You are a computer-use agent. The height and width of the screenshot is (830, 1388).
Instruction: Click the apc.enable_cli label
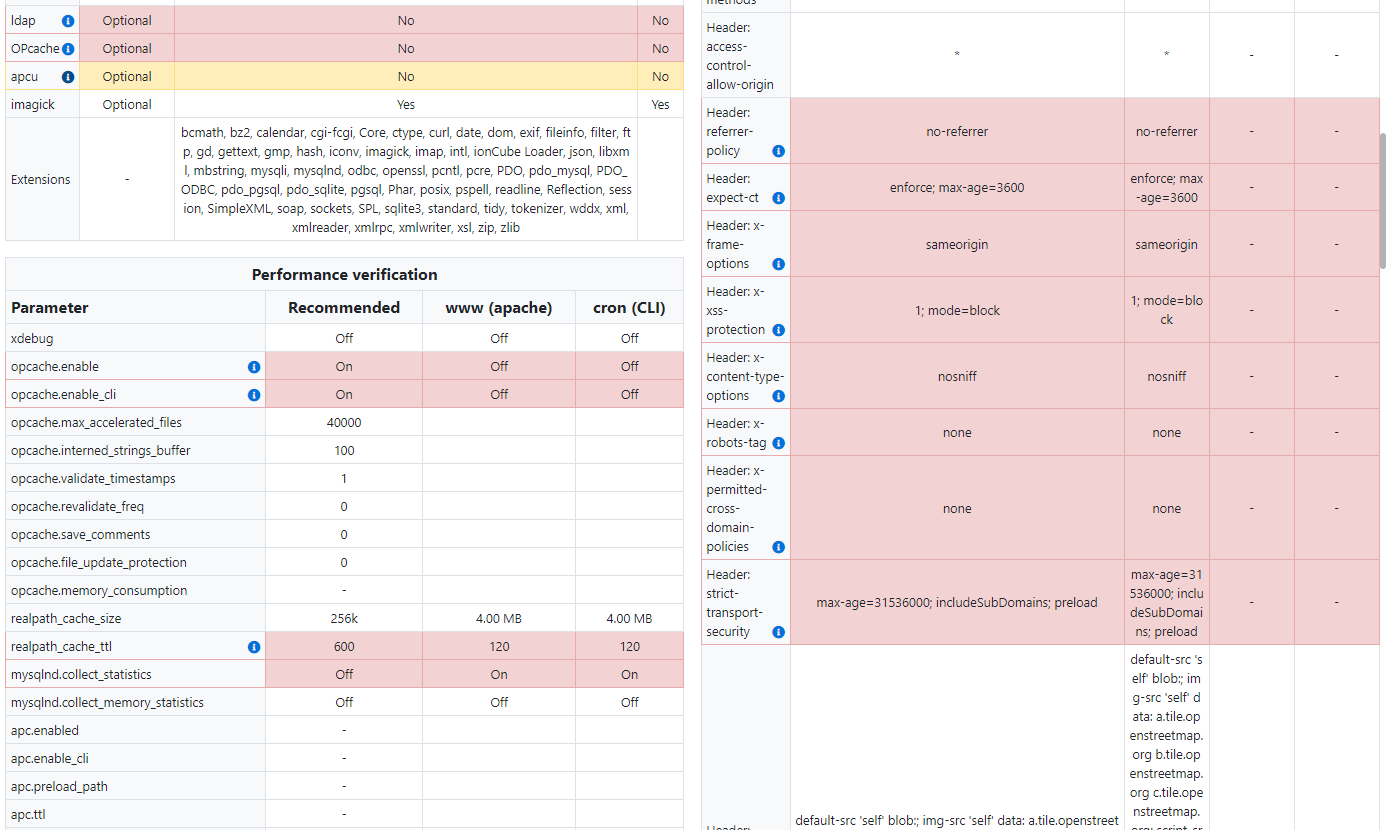(50, 759)
